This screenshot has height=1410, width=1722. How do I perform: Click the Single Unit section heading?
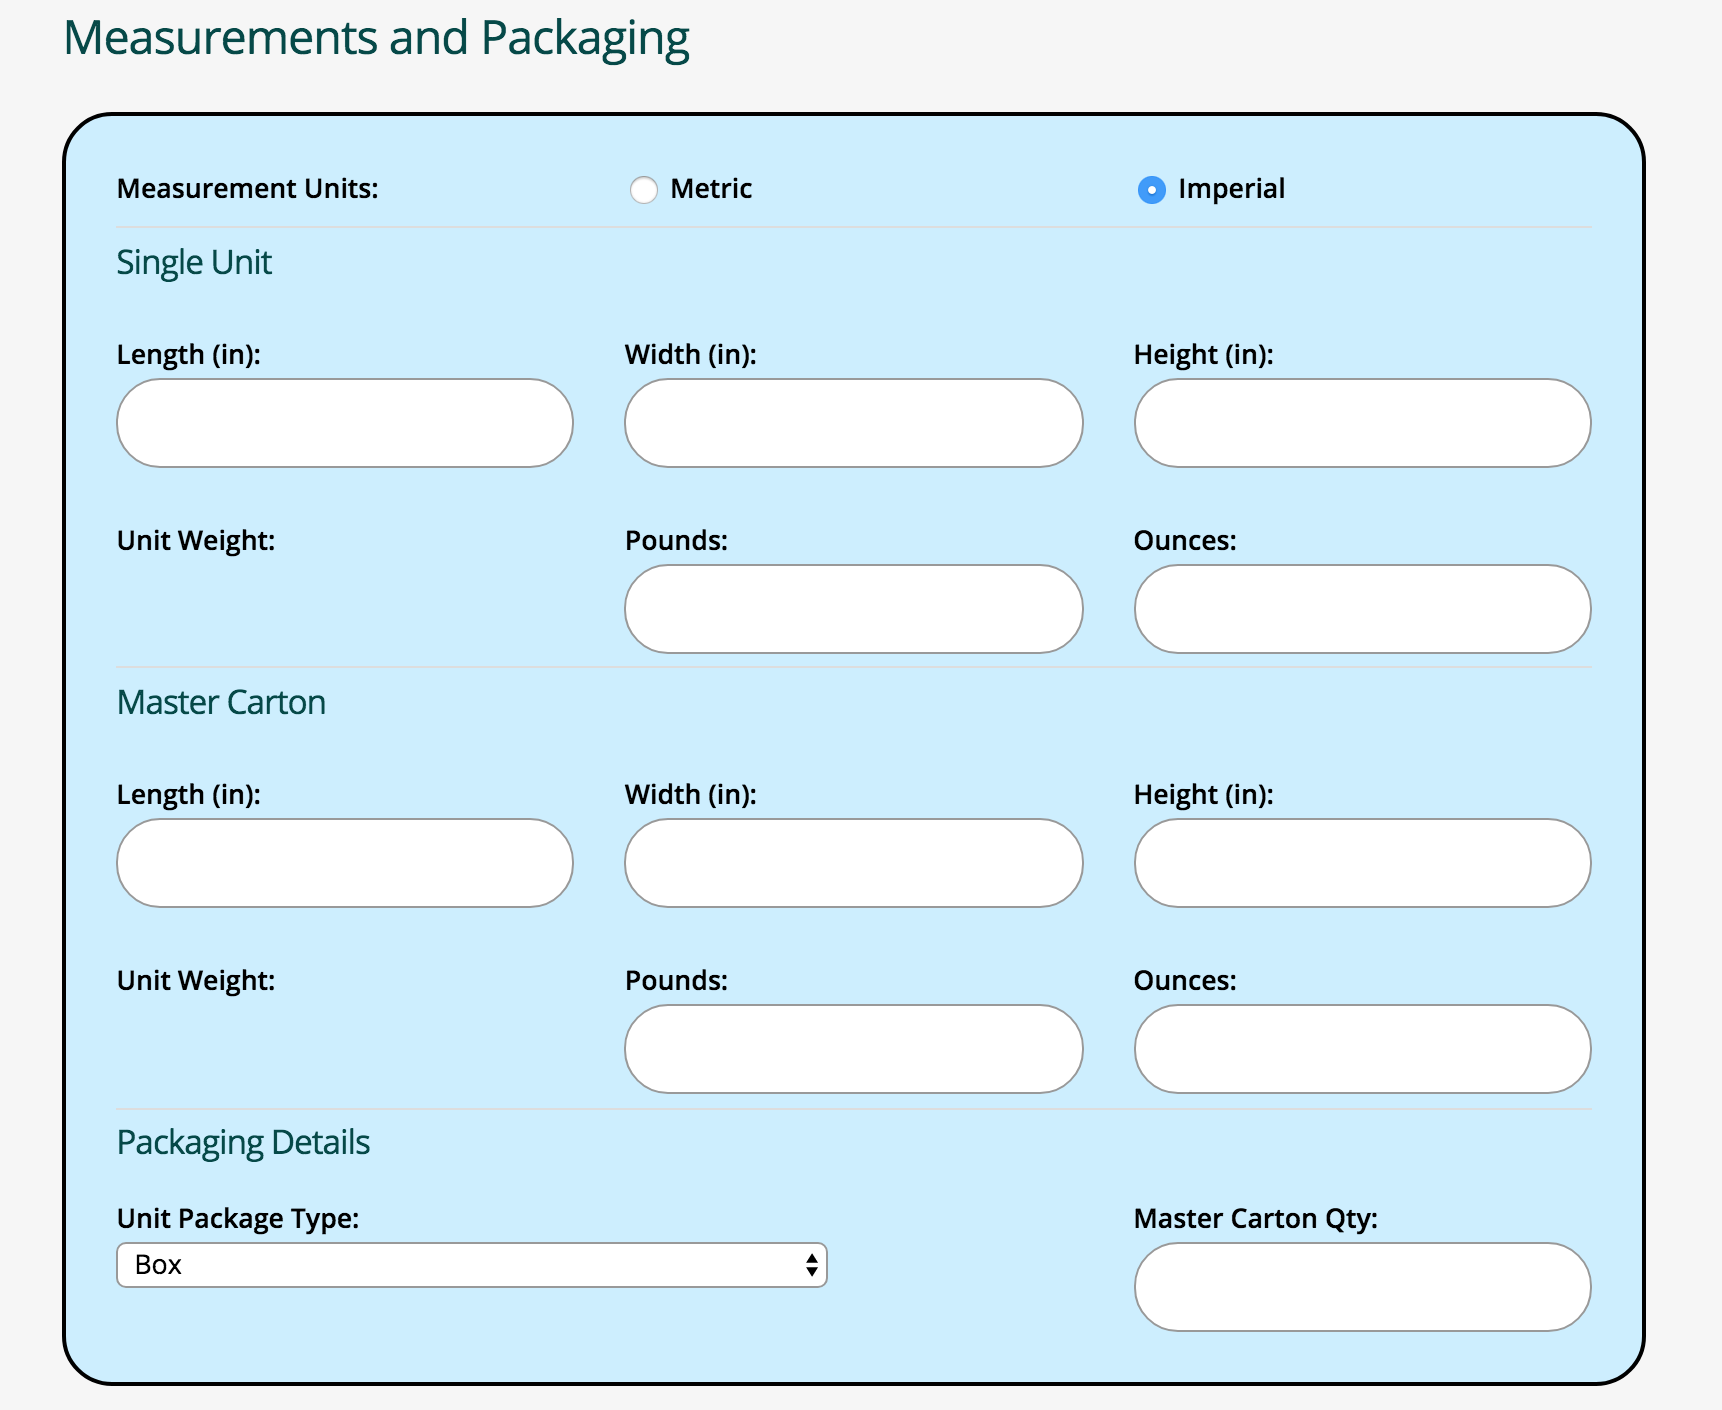click(194, 263)
